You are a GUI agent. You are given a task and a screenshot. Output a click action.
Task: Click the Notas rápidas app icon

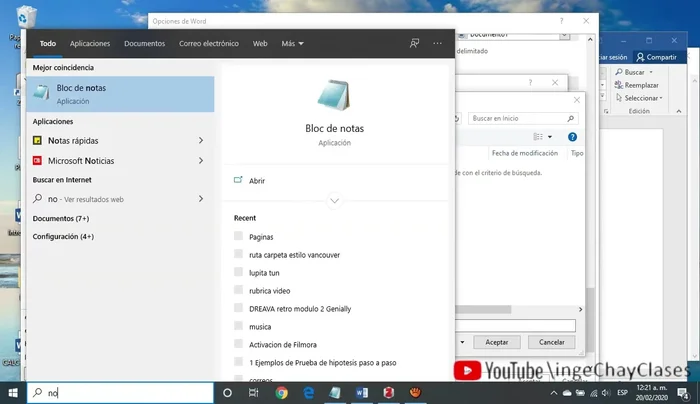pyautogui.click(x=38, y=141)
